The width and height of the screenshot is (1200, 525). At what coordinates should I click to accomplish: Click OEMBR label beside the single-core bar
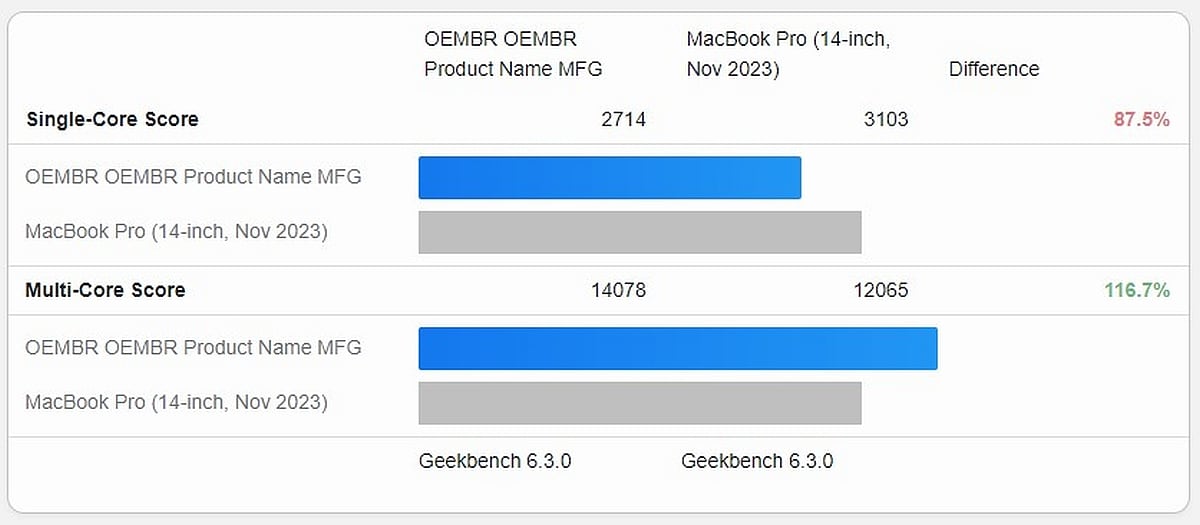point(193,178)
